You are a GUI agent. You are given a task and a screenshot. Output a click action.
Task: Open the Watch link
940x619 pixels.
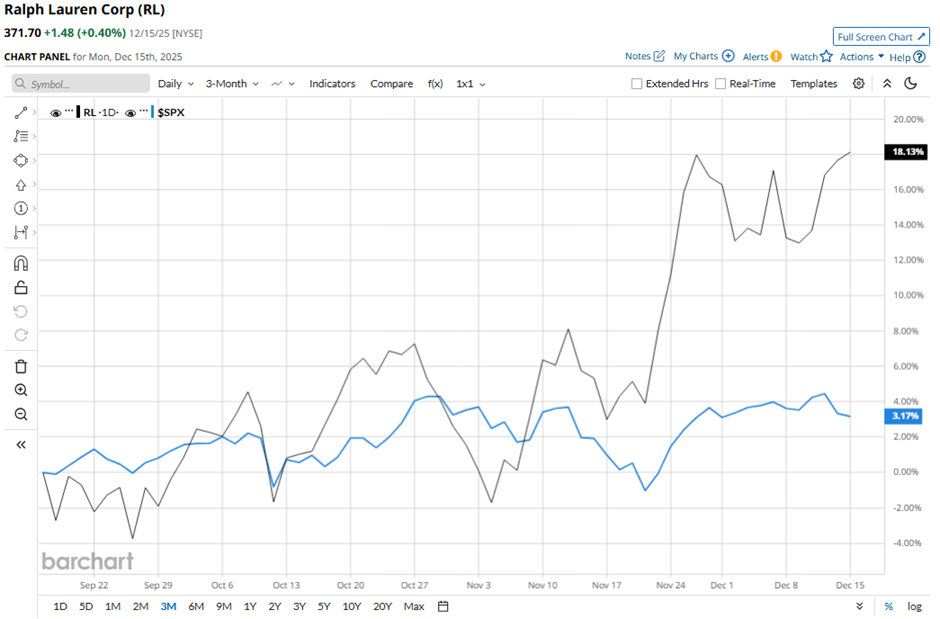[803, 56]
